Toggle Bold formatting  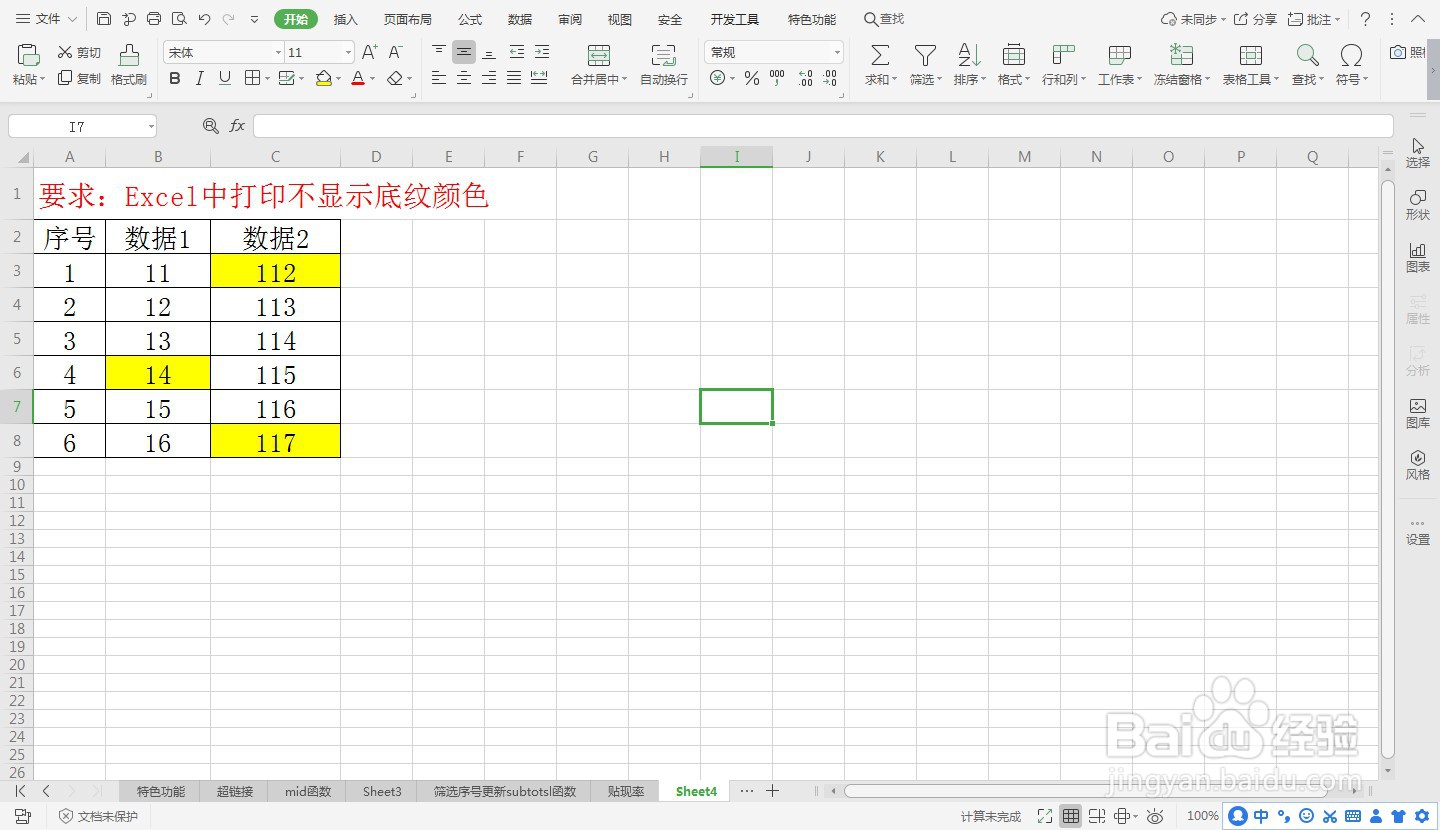click(175, 78)
